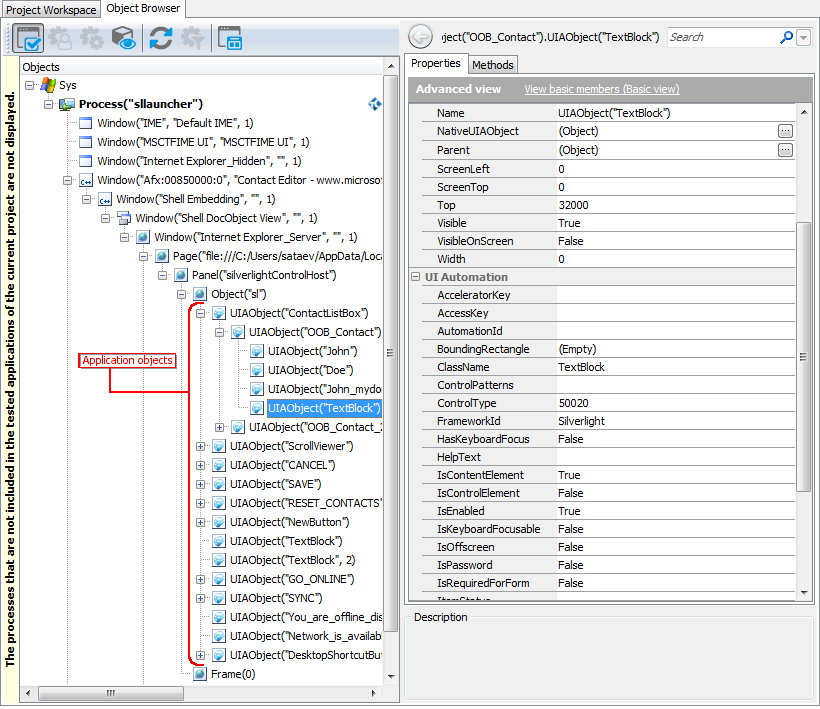Open the NativeUIAObject ellipsis button

(x=785, y=131)
